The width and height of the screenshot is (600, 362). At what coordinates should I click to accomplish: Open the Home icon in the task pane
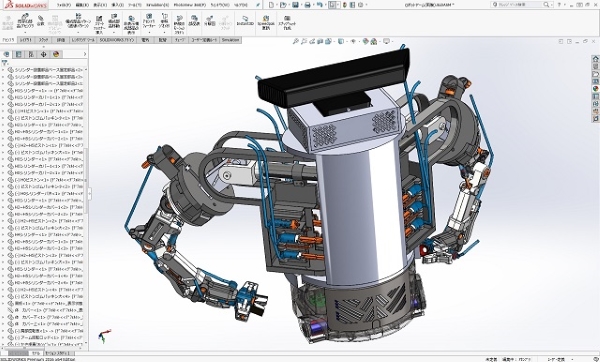point(595,59)
